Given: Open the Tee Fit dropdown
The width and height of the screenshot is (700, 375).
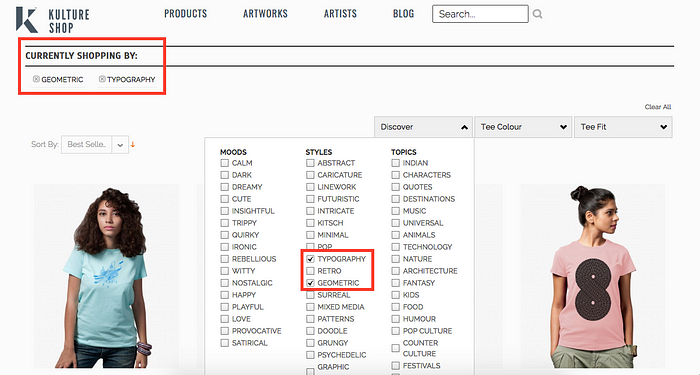Looking at the screenshot, I should click(623, 127).
